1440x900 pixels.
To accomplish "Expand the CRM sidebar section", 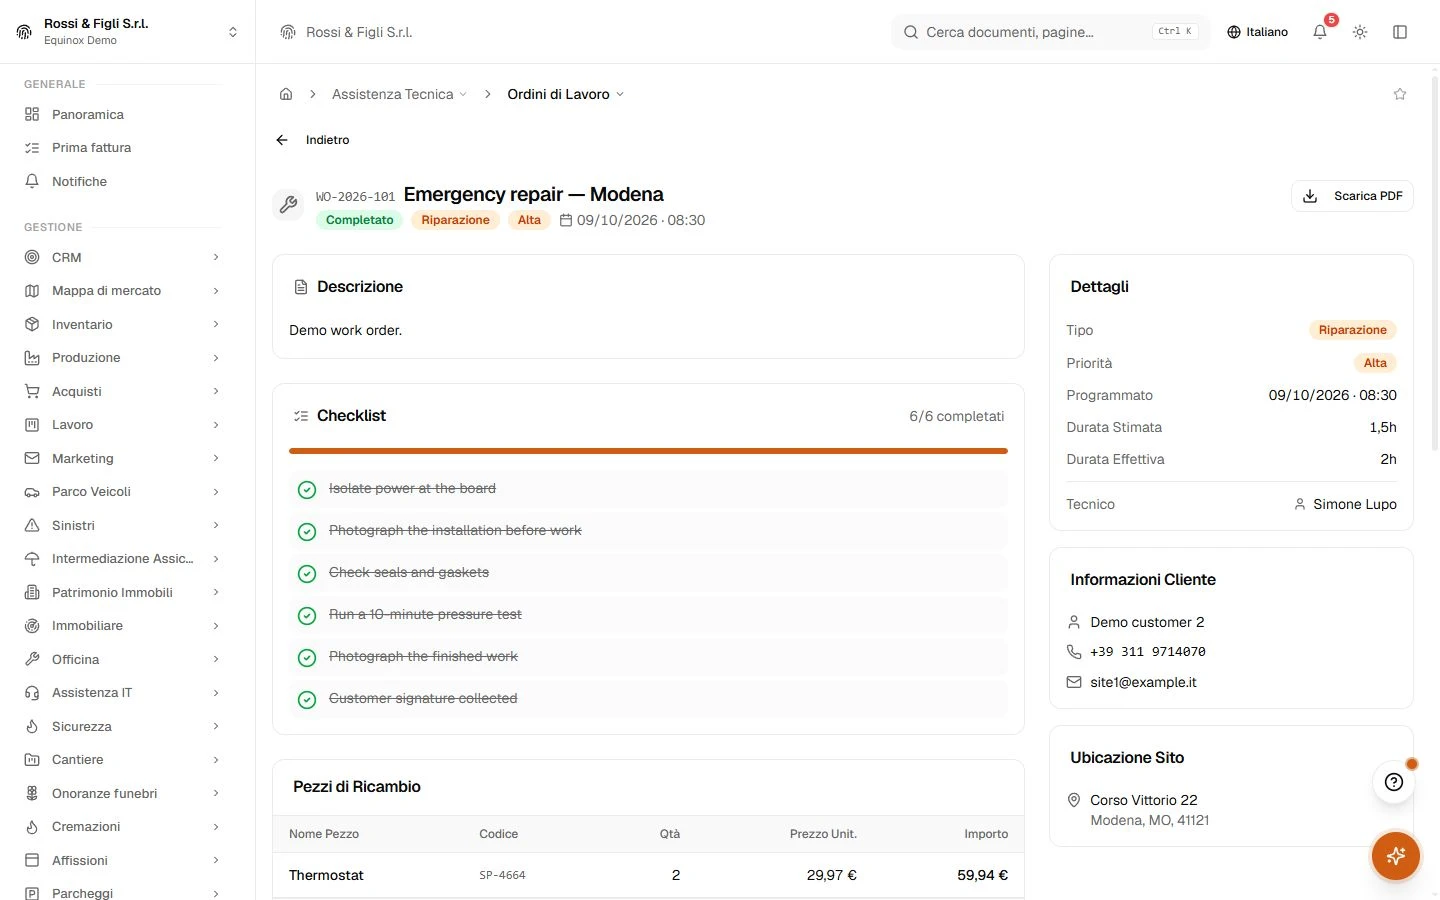I will tap(122, 257).
